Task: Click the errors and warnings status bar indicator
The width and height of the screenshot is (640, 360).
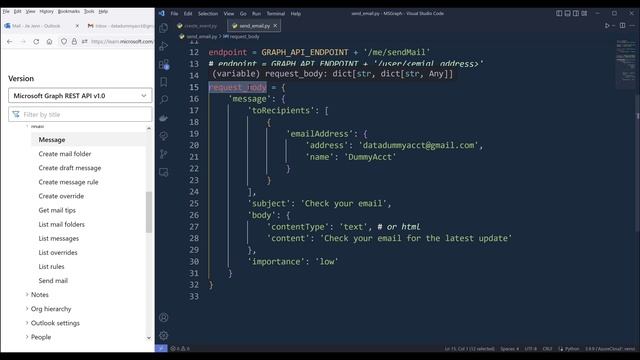Action: pyautogui.click(x=180, y=348)
